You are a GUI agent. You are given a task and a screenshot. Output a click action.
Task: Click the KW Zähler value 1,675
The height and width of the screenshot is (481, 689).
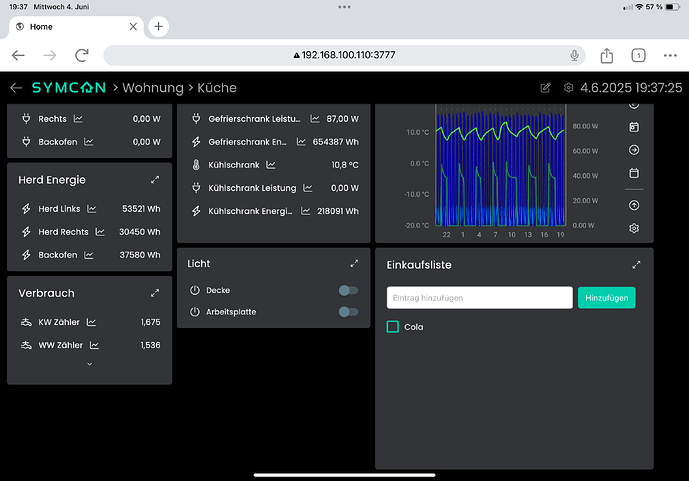(150, 322)
